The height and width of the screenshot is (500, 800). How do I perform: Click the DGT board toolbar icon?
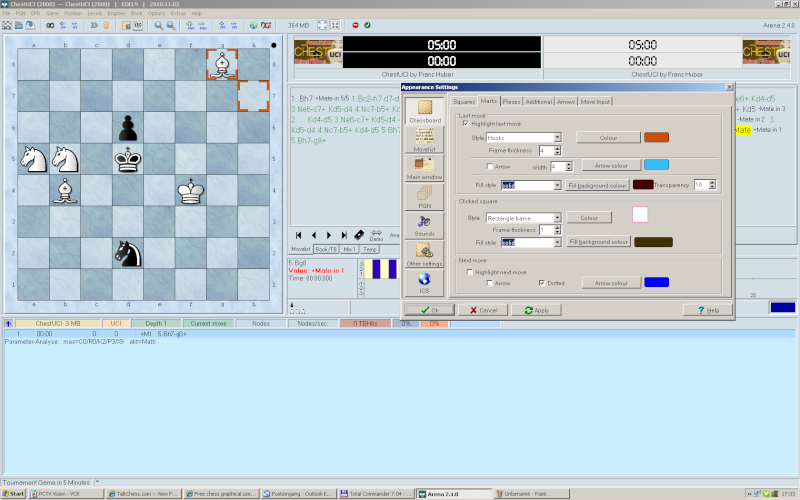[266, 25]
